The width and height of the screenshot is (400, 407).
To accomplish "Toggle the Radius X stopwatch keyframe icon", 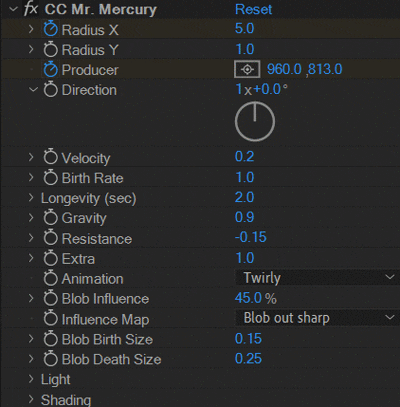I will (x=51, y=29).
